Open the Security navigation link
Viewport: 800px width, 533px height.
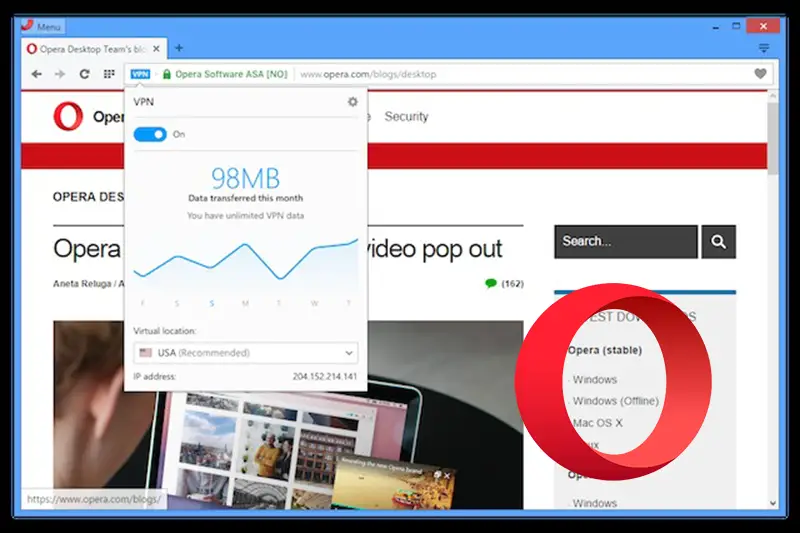click(406, 117)
